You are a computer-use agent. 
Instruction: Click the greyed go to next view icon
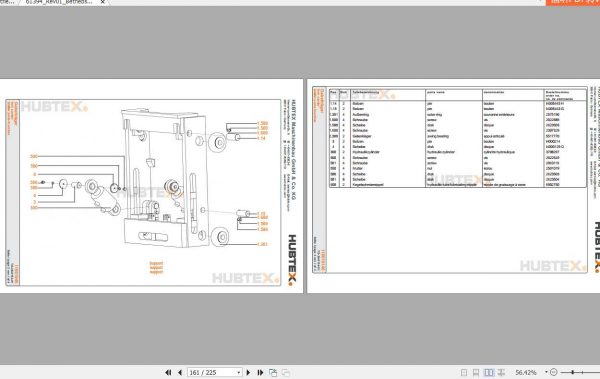tap(285, 372)
